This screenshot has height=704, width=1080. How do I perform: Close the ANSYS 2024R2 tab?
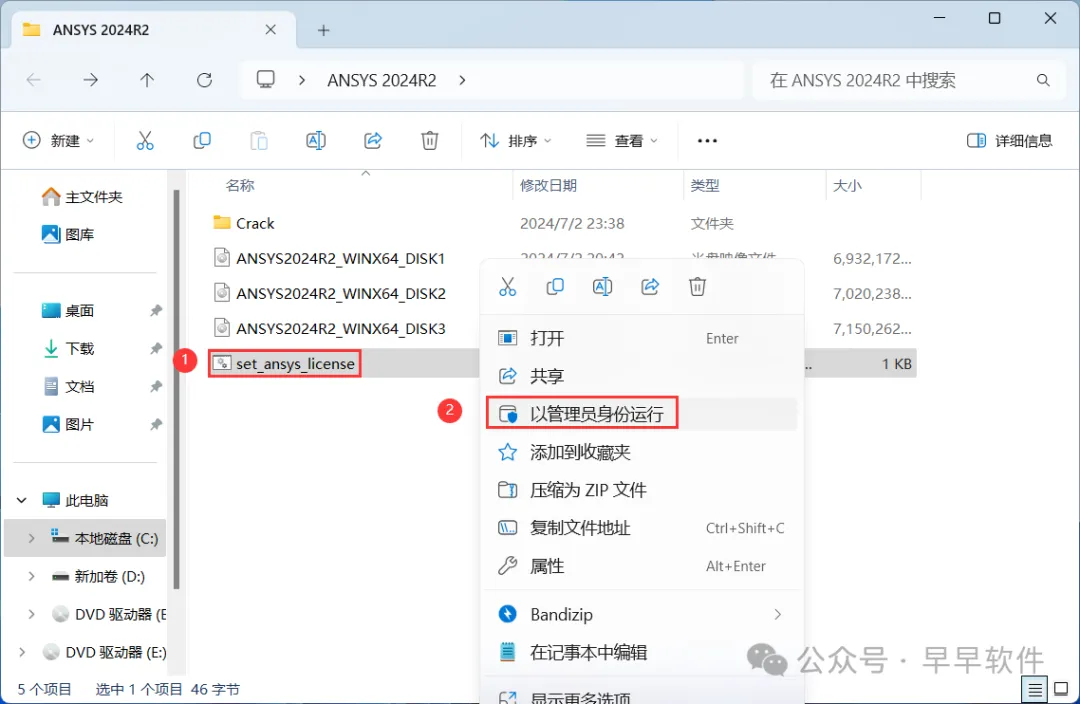coord(271,30)
